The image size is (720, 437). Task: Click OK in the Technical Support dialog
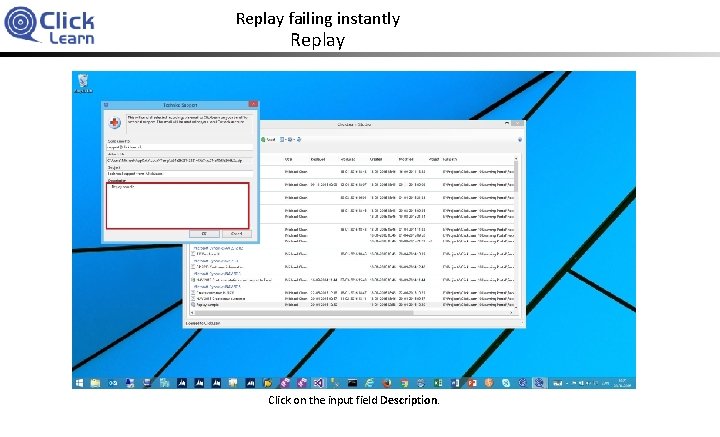coord(204,234)
